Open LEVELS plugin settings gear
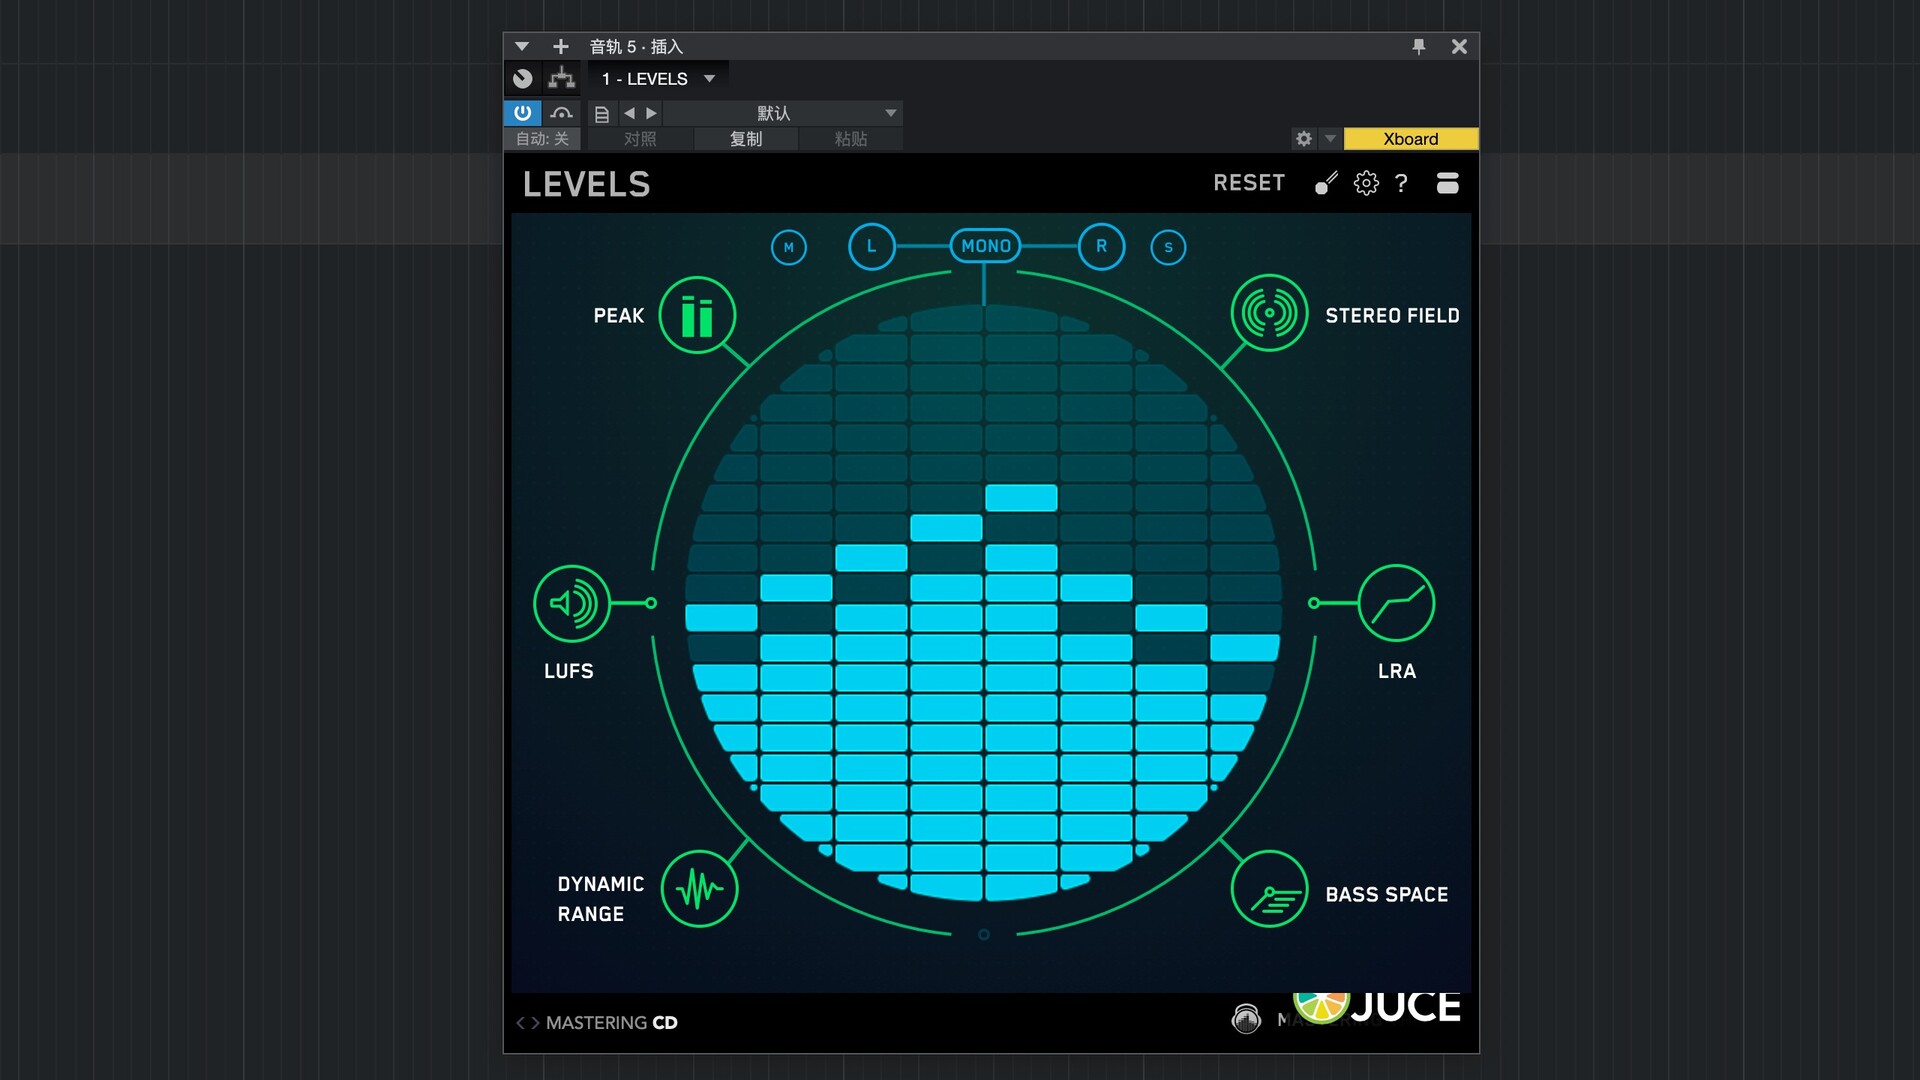1920x1080 pixels. [x=1366, y=183]
